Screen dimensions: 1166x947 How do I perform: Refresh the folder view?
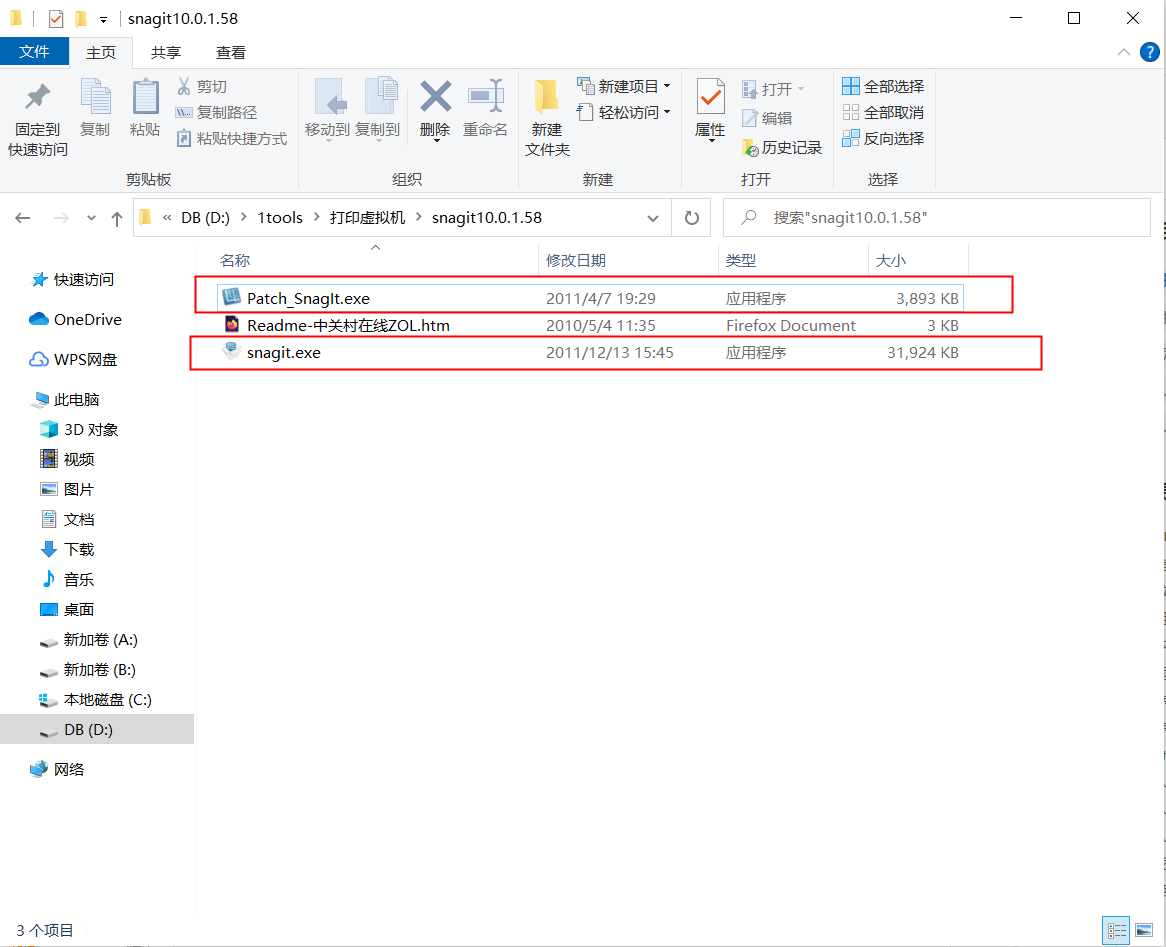[691, 217]
